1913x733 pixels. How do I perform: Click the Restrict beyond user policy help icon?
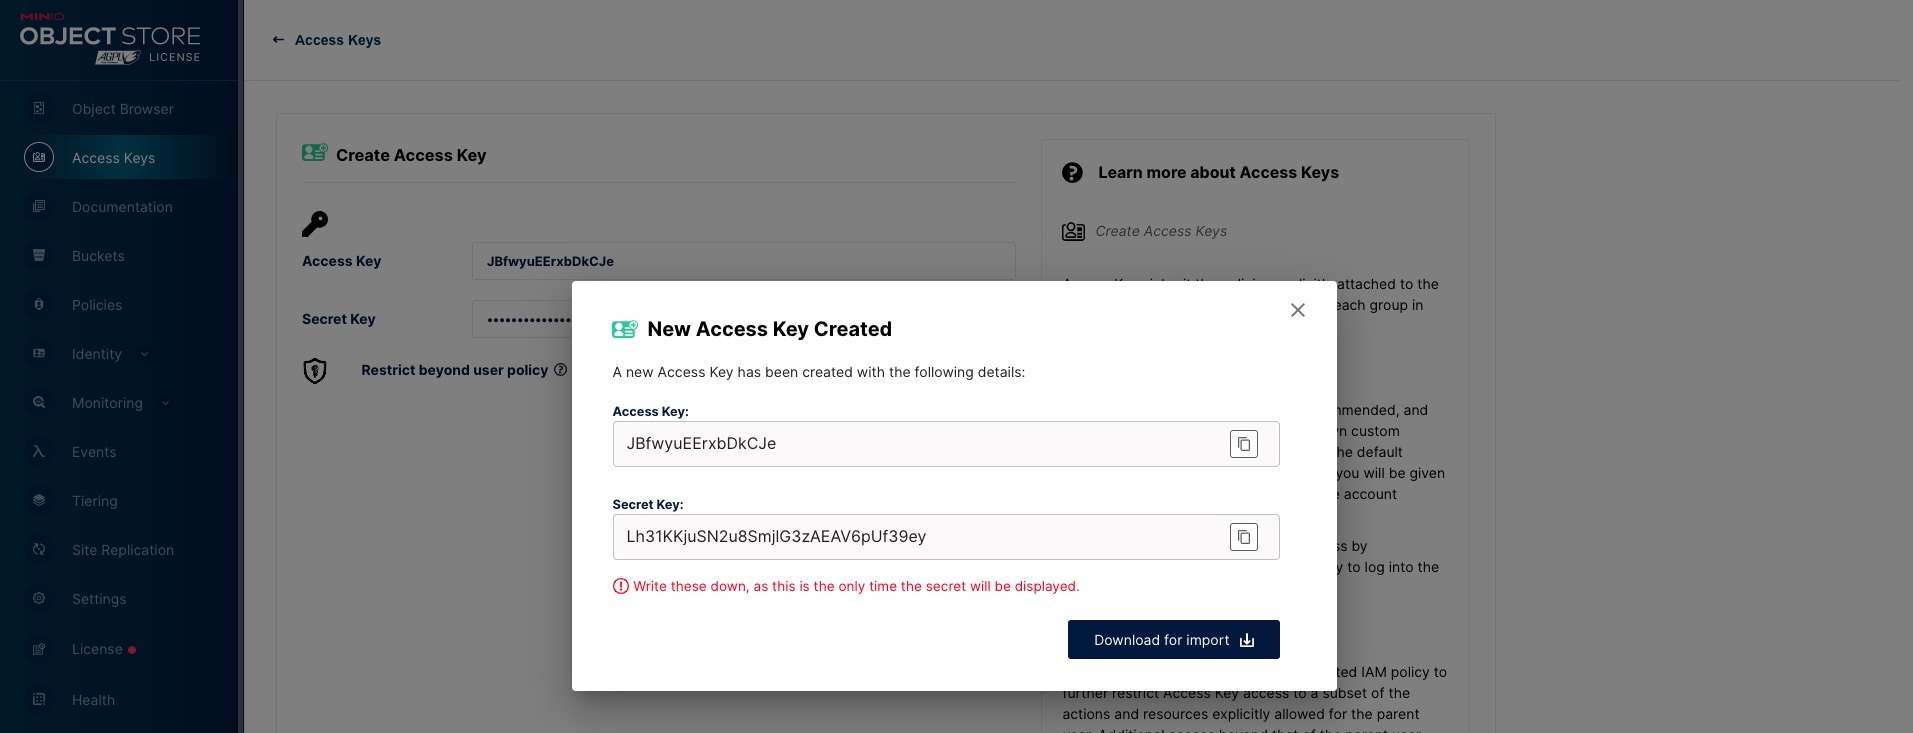click(x=560, y=370)
